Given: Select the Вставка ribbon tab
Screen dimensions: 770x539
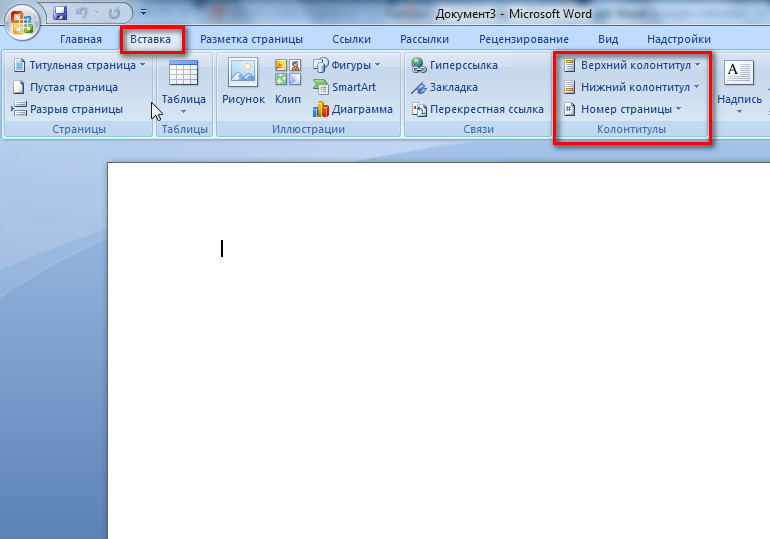Looking at the screenshot, I should tap(150, 39).
